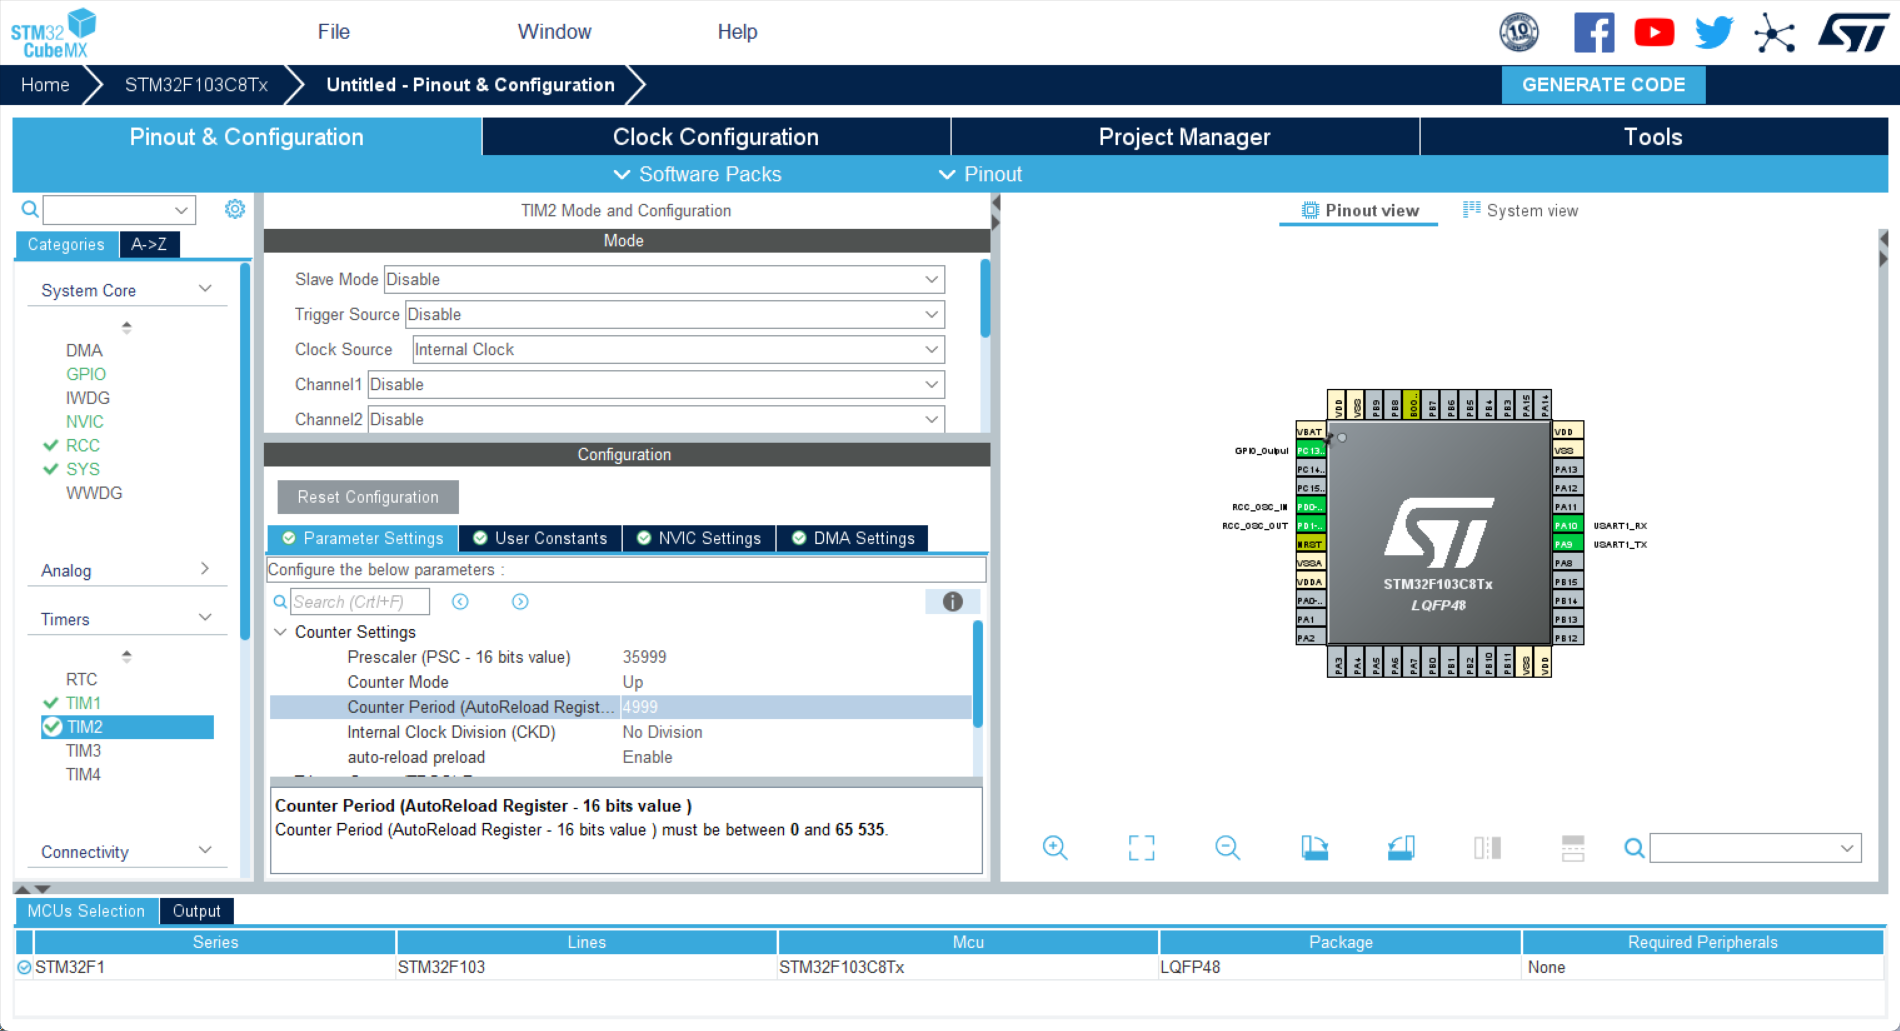The height and width of the screenshot is (1031, 1900).
Task: Click the parameter list vertical scrollbar
Action: 977,674
